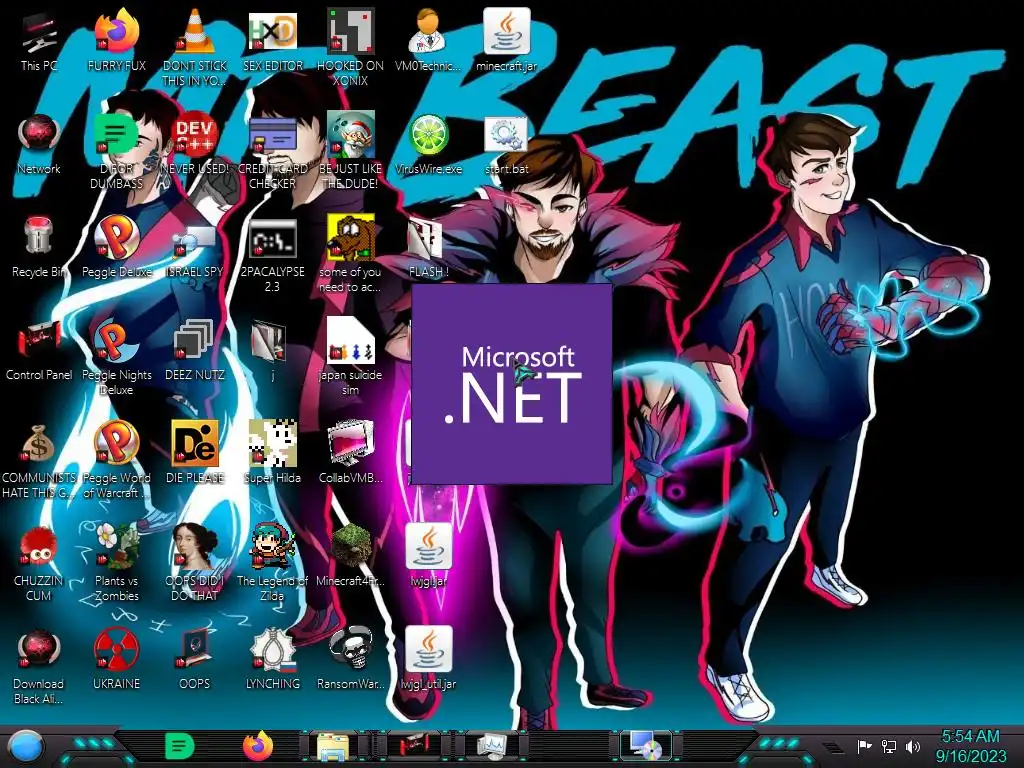Open the Minecraft4Fr... grass block icon
This screenshot has width=1024, height=768.
tap(350, 556)
